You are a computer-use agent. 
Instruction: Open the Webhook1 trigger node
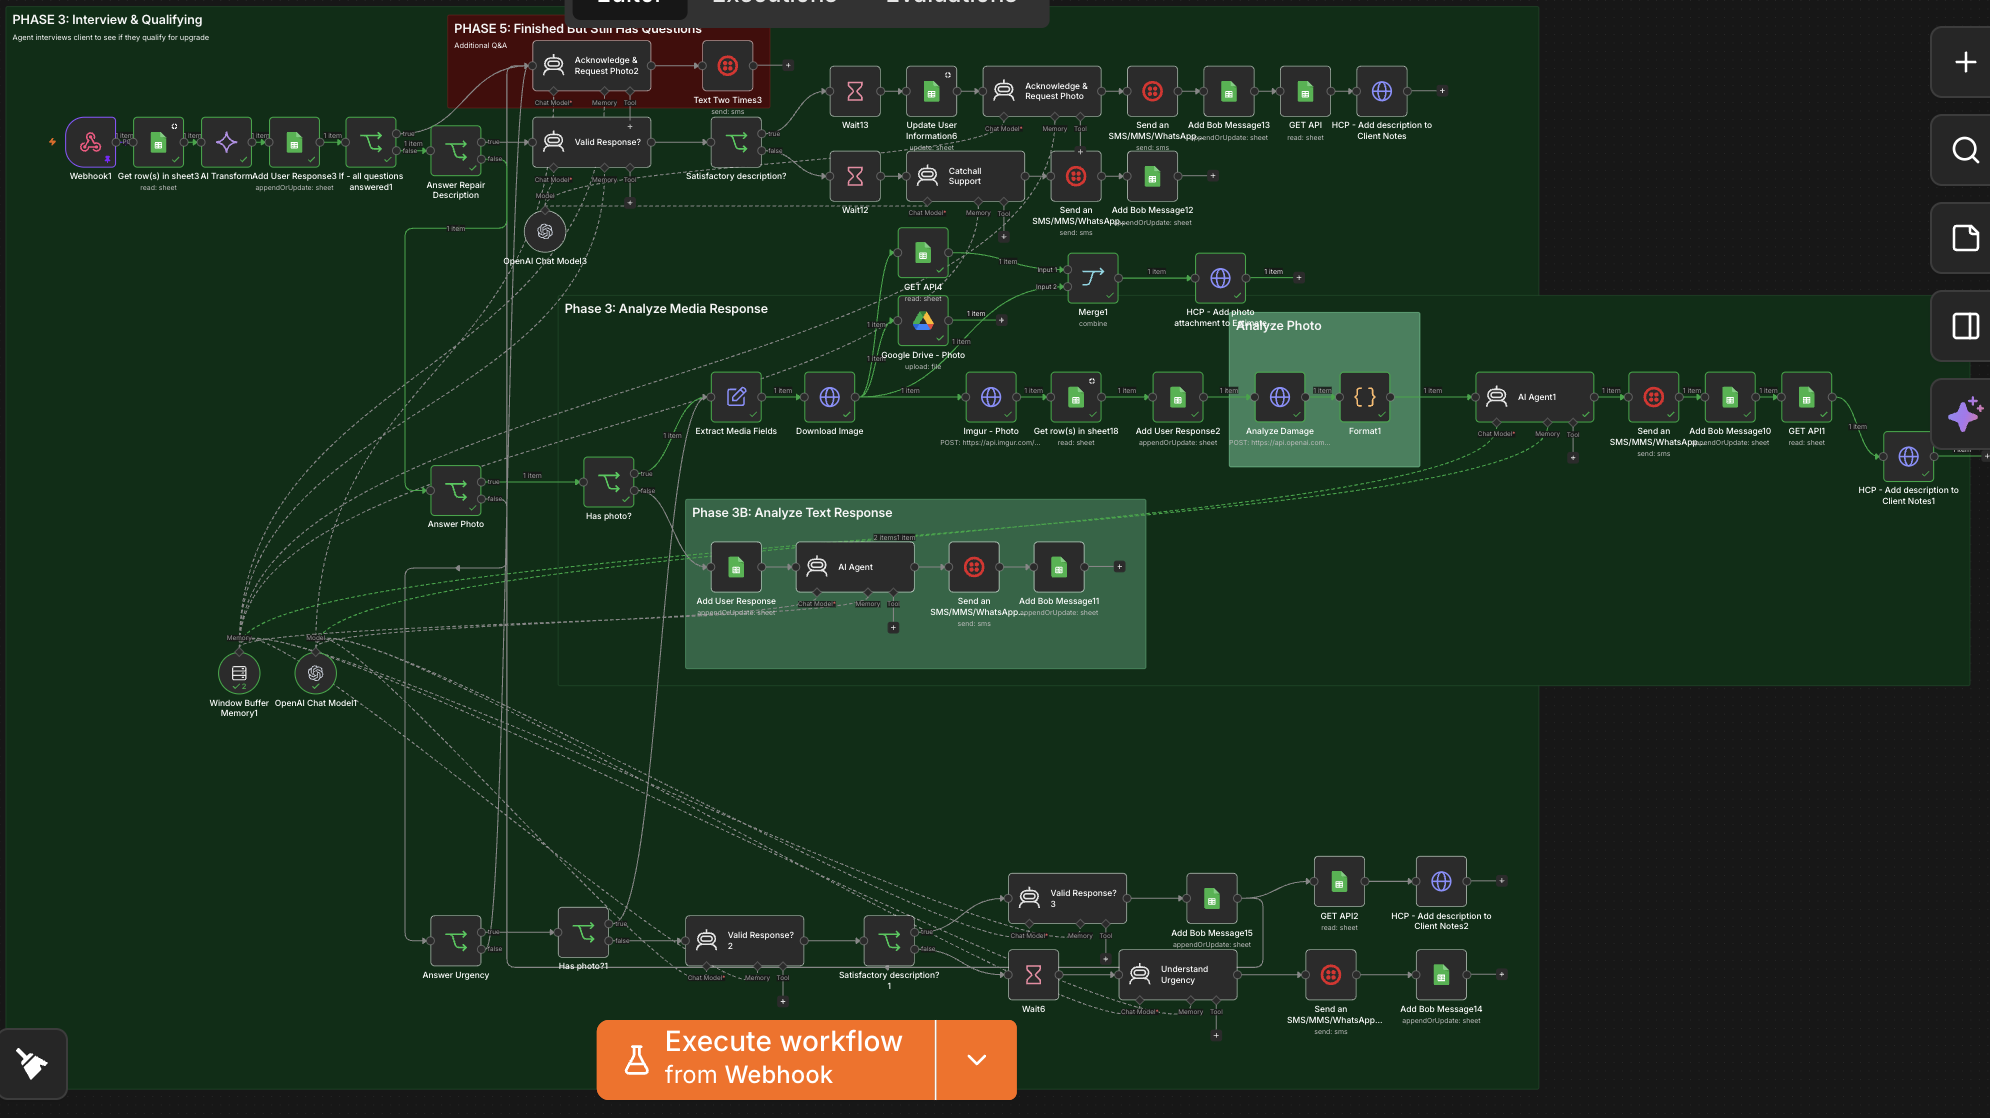[90, 143]
